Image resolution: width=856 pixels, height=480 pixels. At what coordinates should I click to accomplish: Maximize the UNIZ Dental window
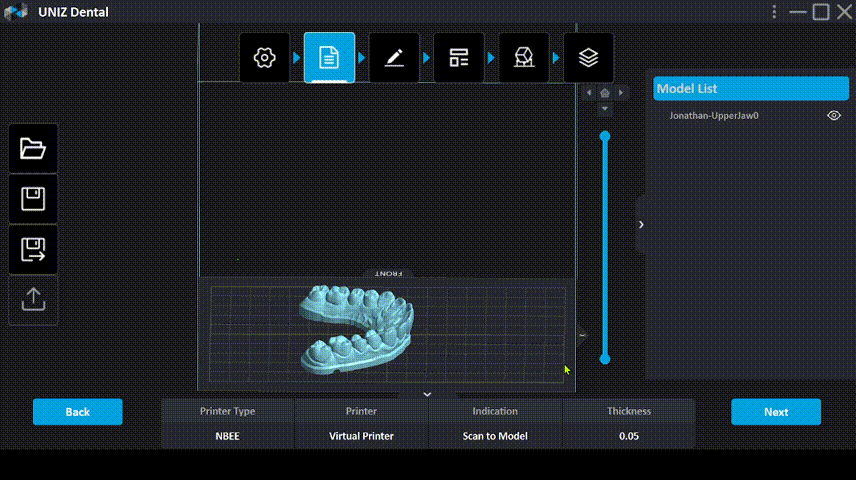click(821, 11)
